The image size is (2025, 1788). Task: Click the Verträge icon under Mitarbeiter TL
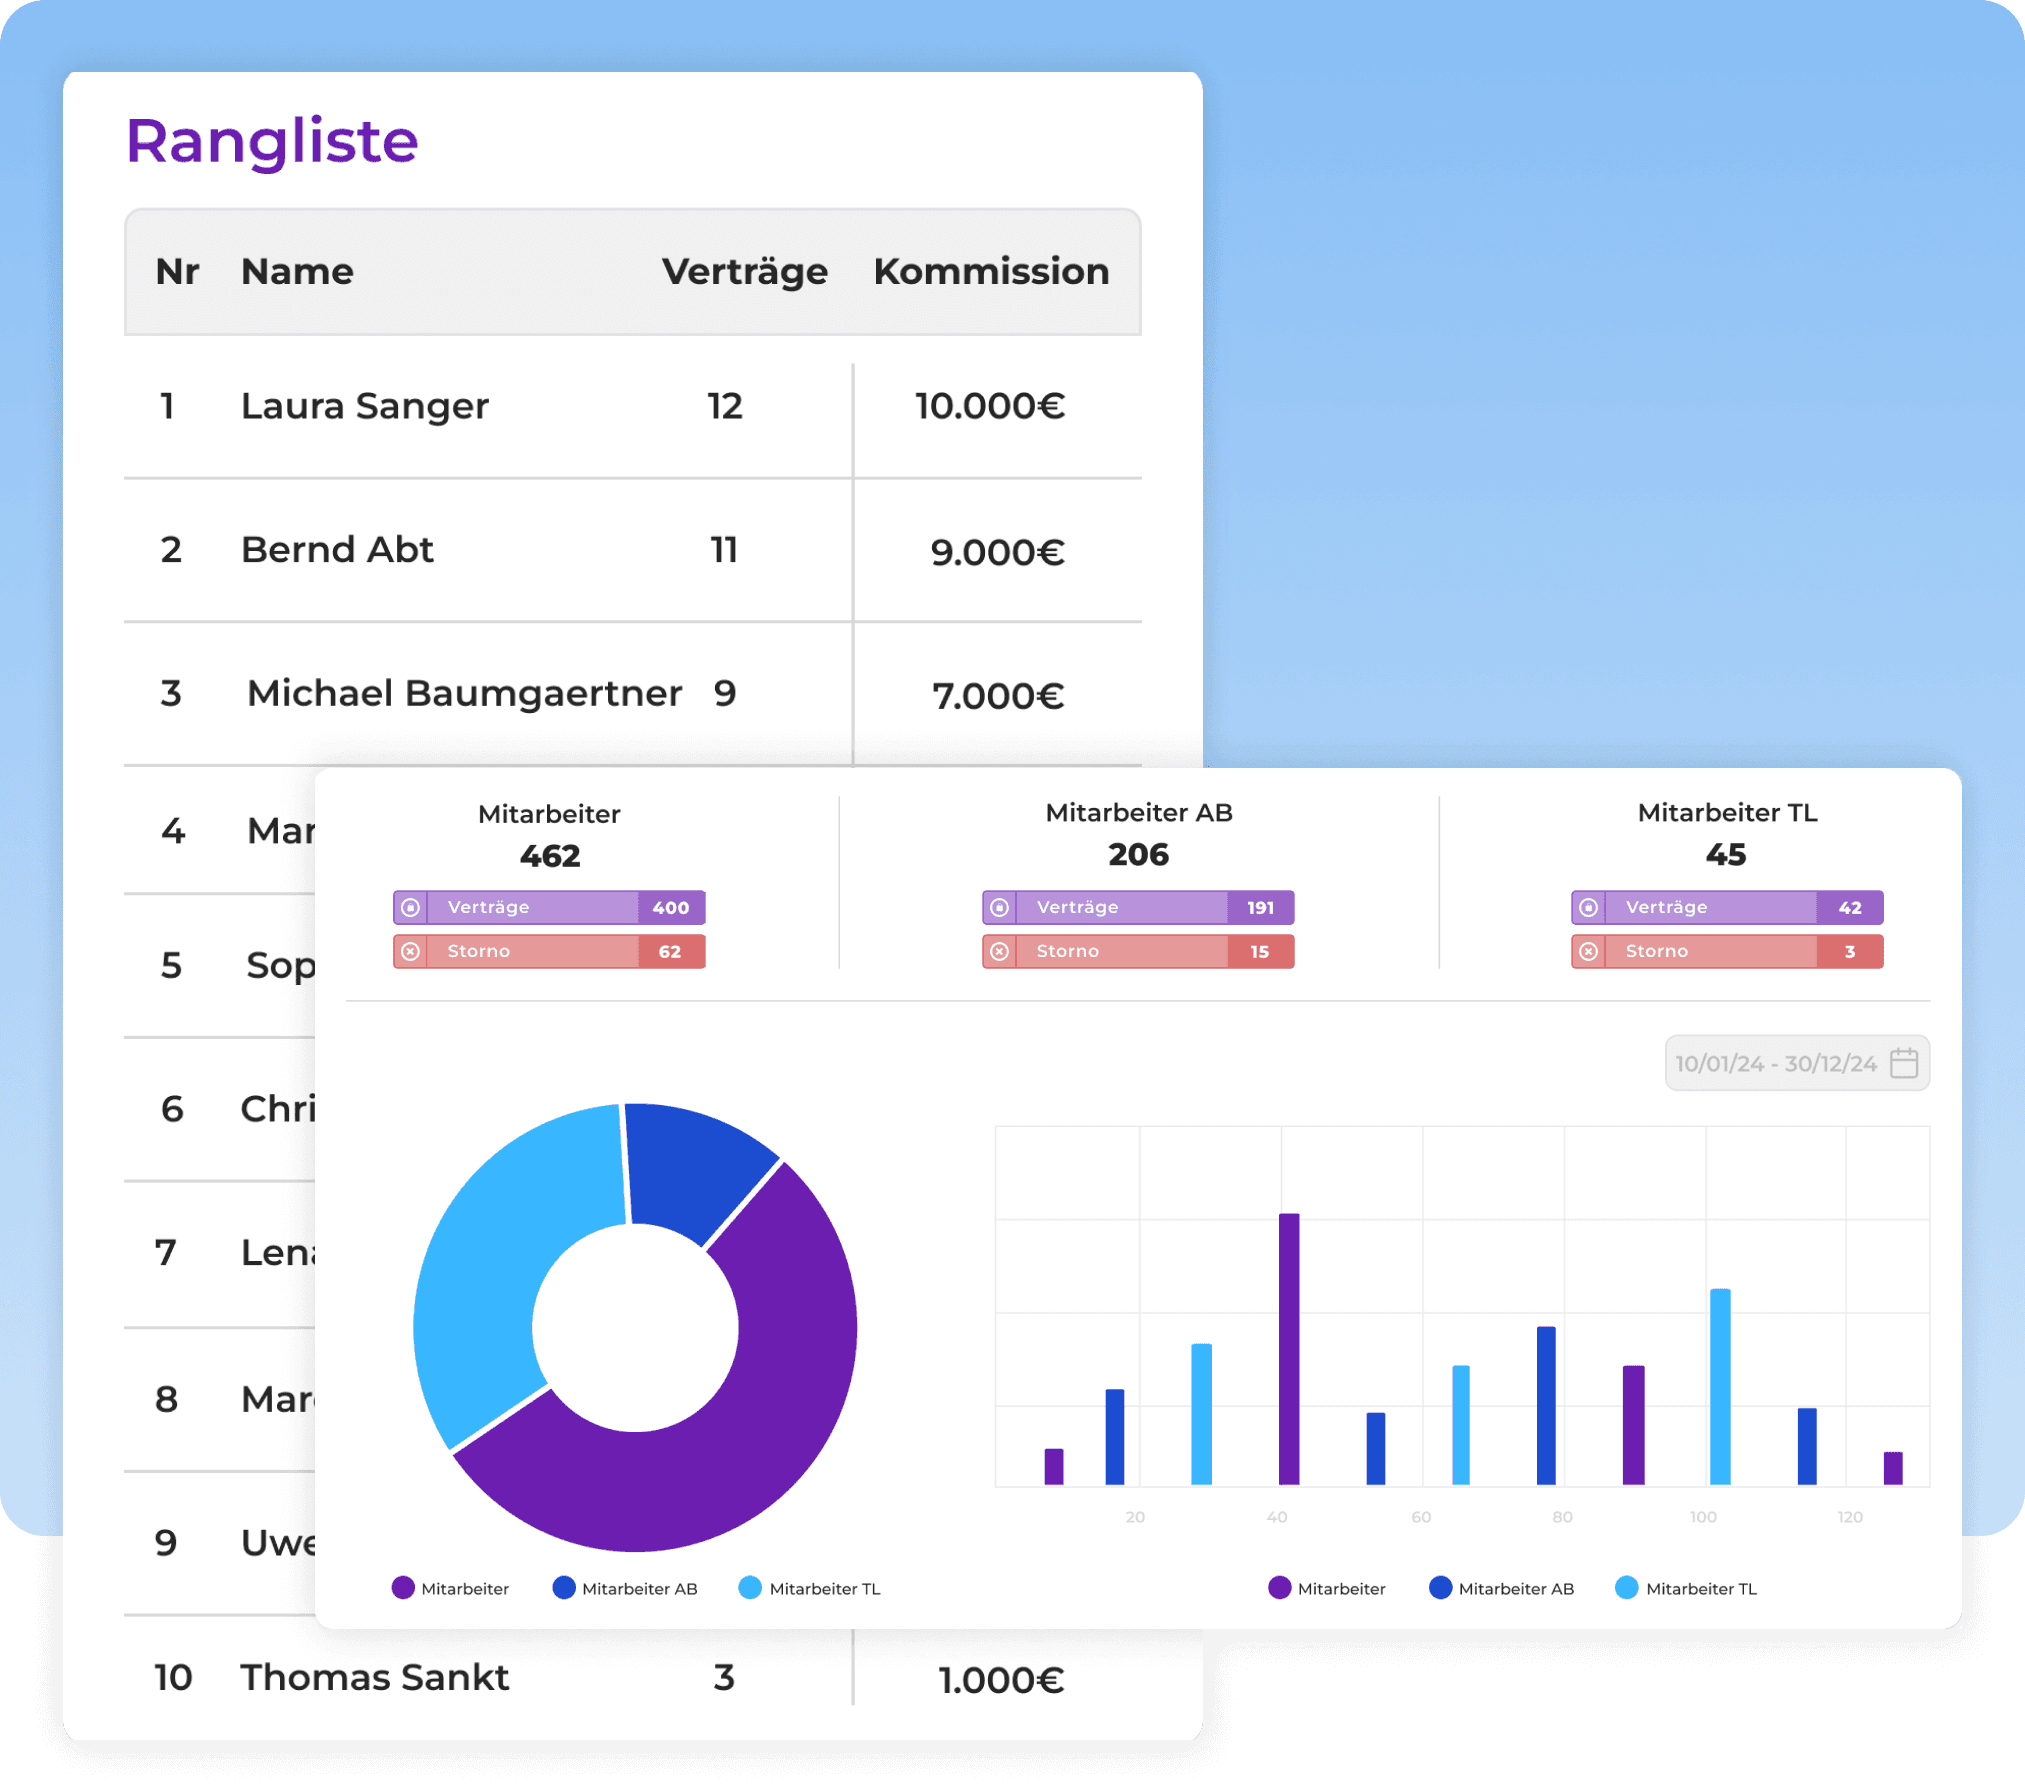[1588, 907]
